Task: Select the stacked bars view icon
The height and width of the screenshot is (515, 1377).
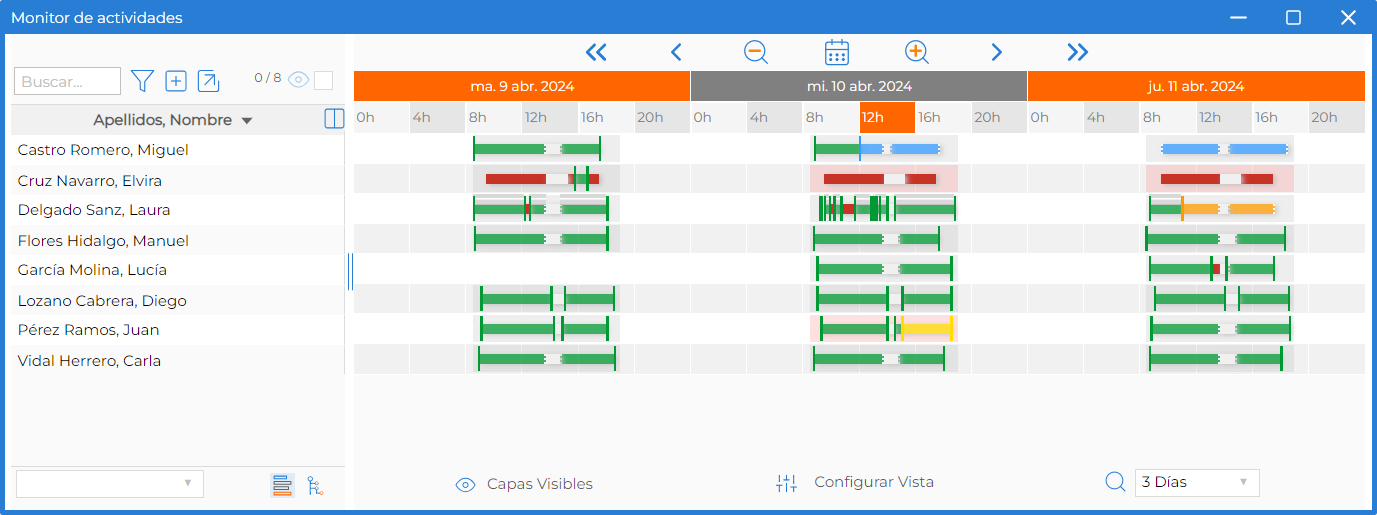Action: pyautogui.click(x=282, y=485)
